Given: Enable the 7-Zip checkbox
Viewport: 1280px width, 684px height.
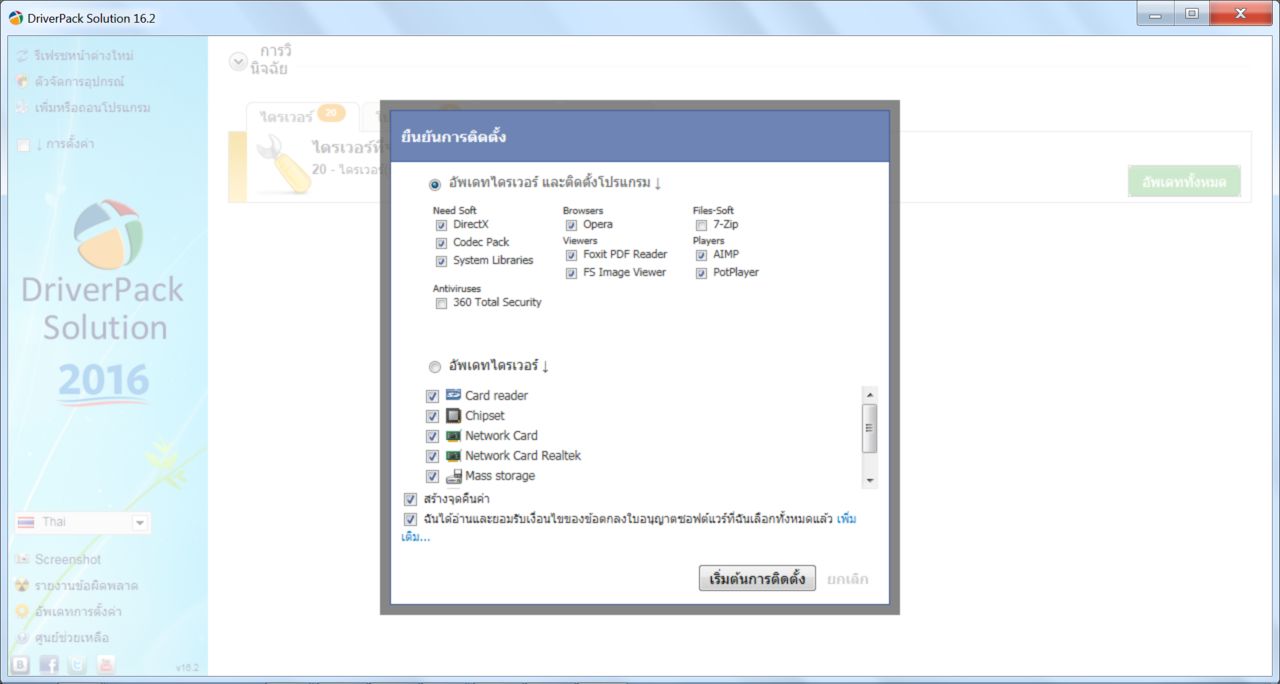Looking at the screenshot, I should point(701,226).
